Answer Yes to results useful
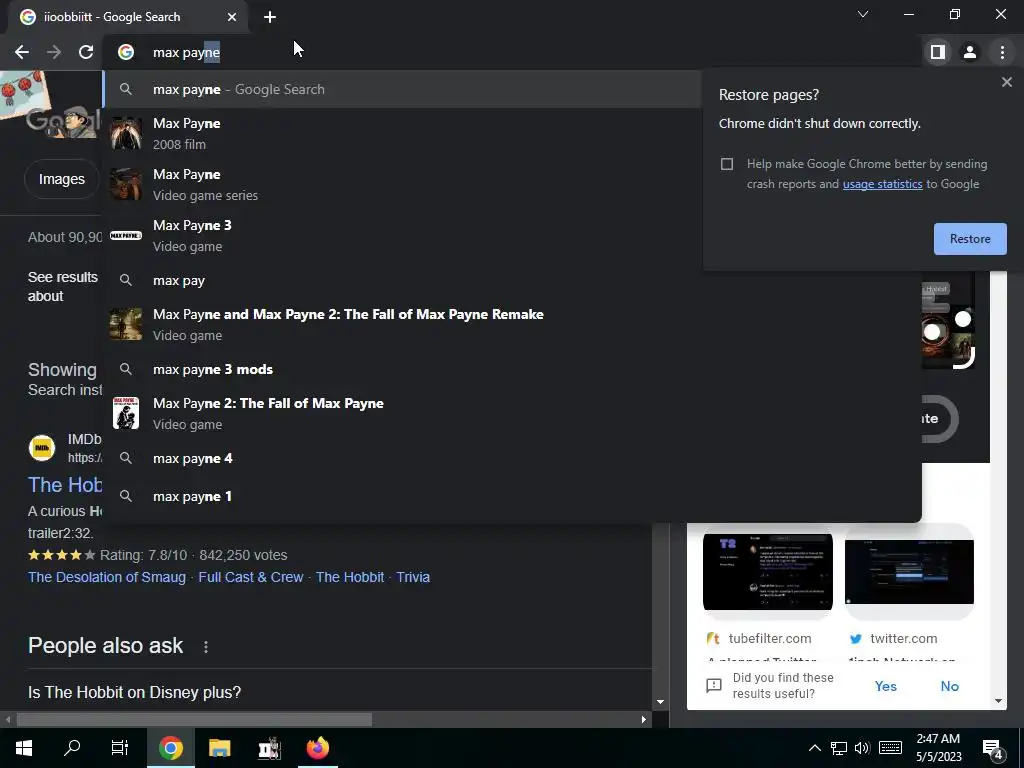This screenshot has width=1024, height=768. (x=886, y=686)
